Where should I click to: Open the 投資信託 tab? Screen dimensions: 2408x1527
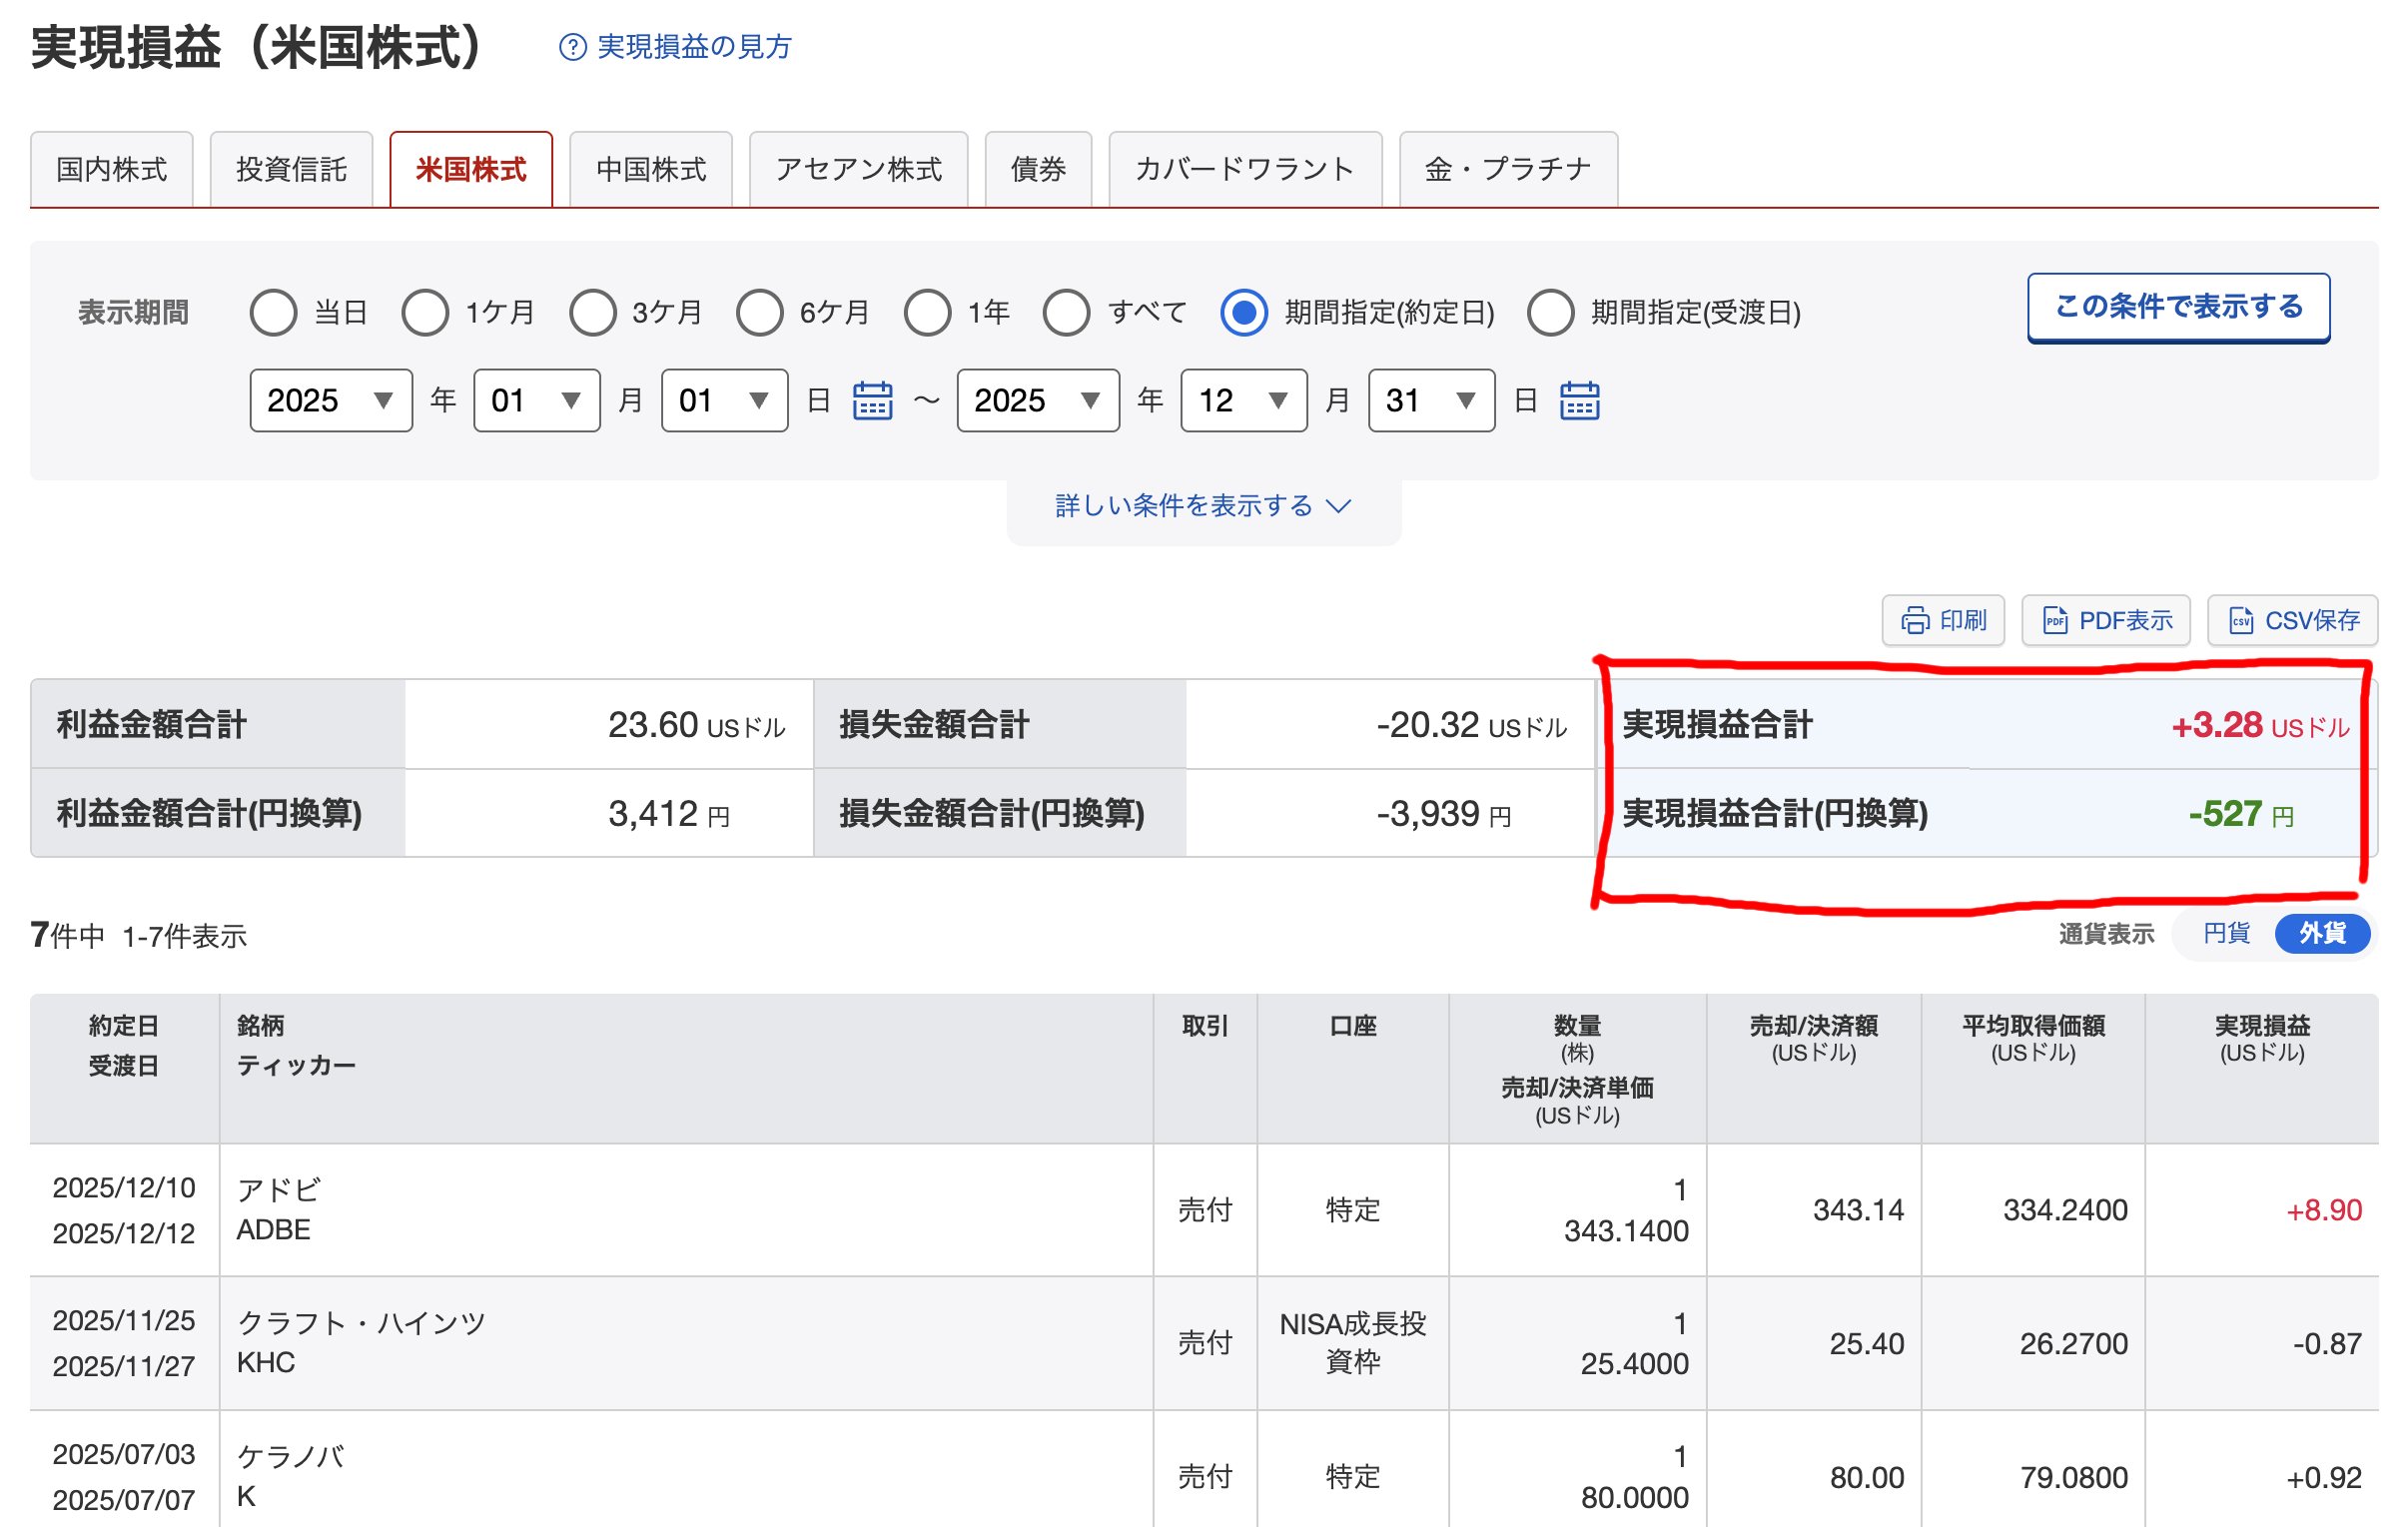(291, 170)
